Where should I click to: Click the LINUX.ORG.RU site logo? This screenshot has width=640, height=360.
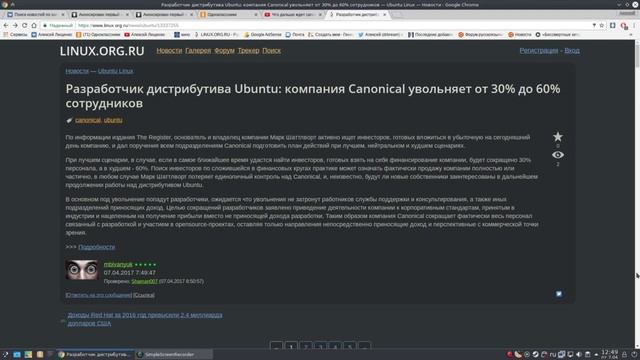[102, 51]
